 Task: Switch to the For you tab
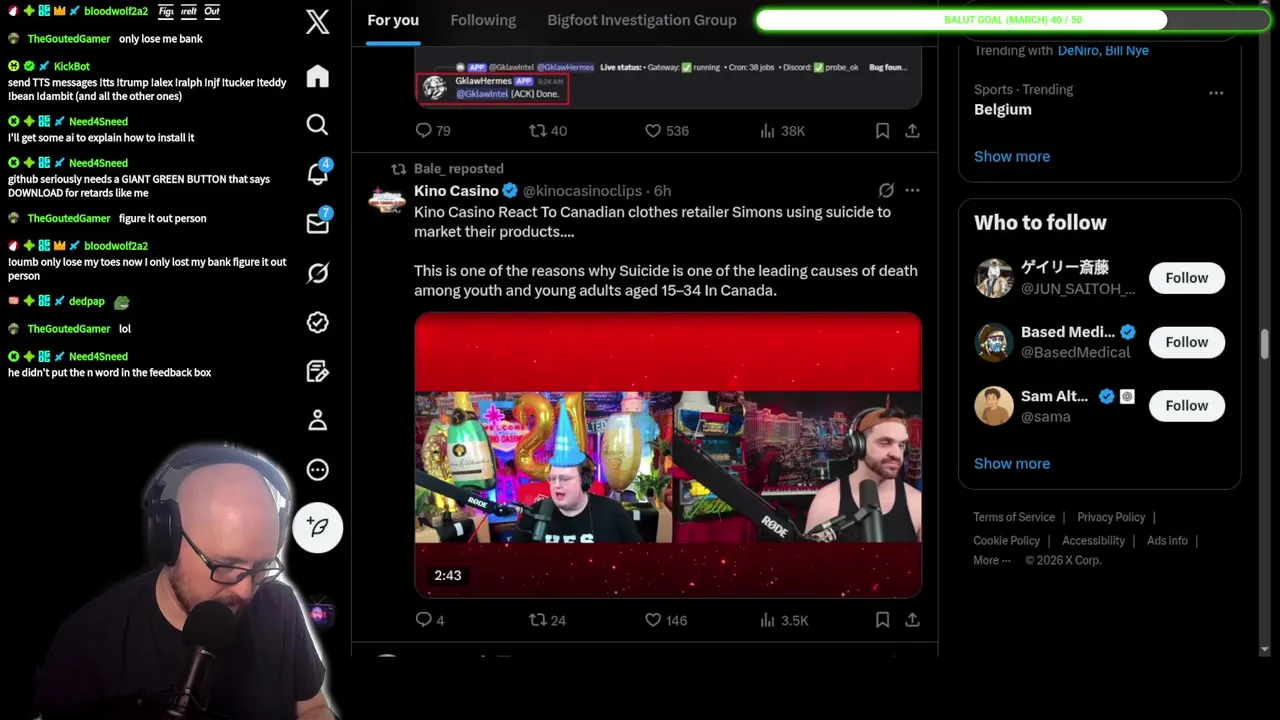[x=393, y=20]
